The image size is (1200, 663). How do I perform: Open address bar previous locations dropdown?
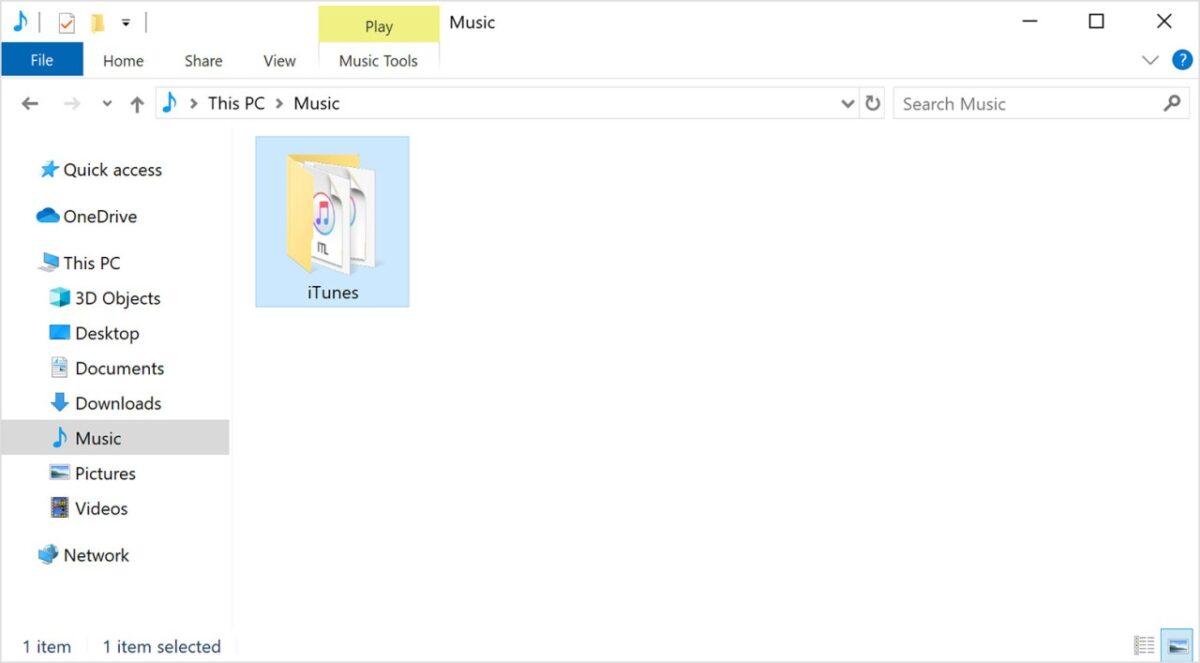[847, 104]
